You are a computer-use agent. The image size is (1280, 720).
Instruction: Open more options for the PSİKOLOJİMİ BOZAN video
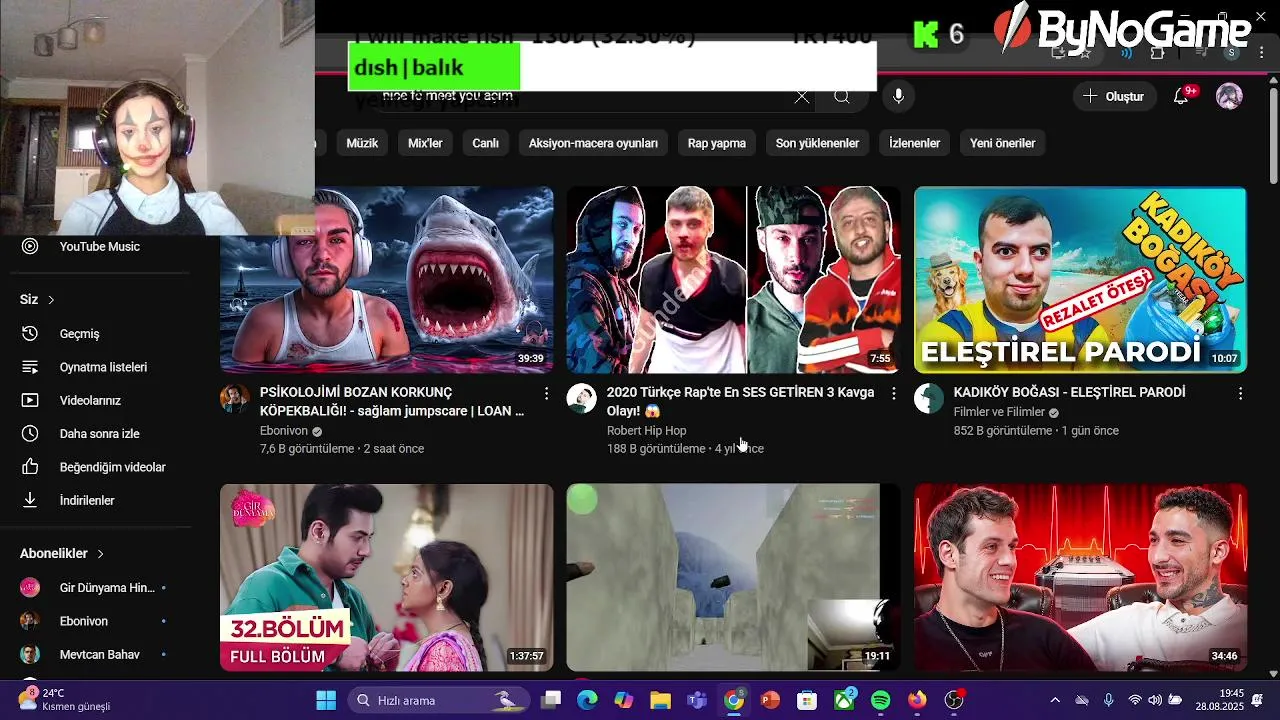[546, 393]
